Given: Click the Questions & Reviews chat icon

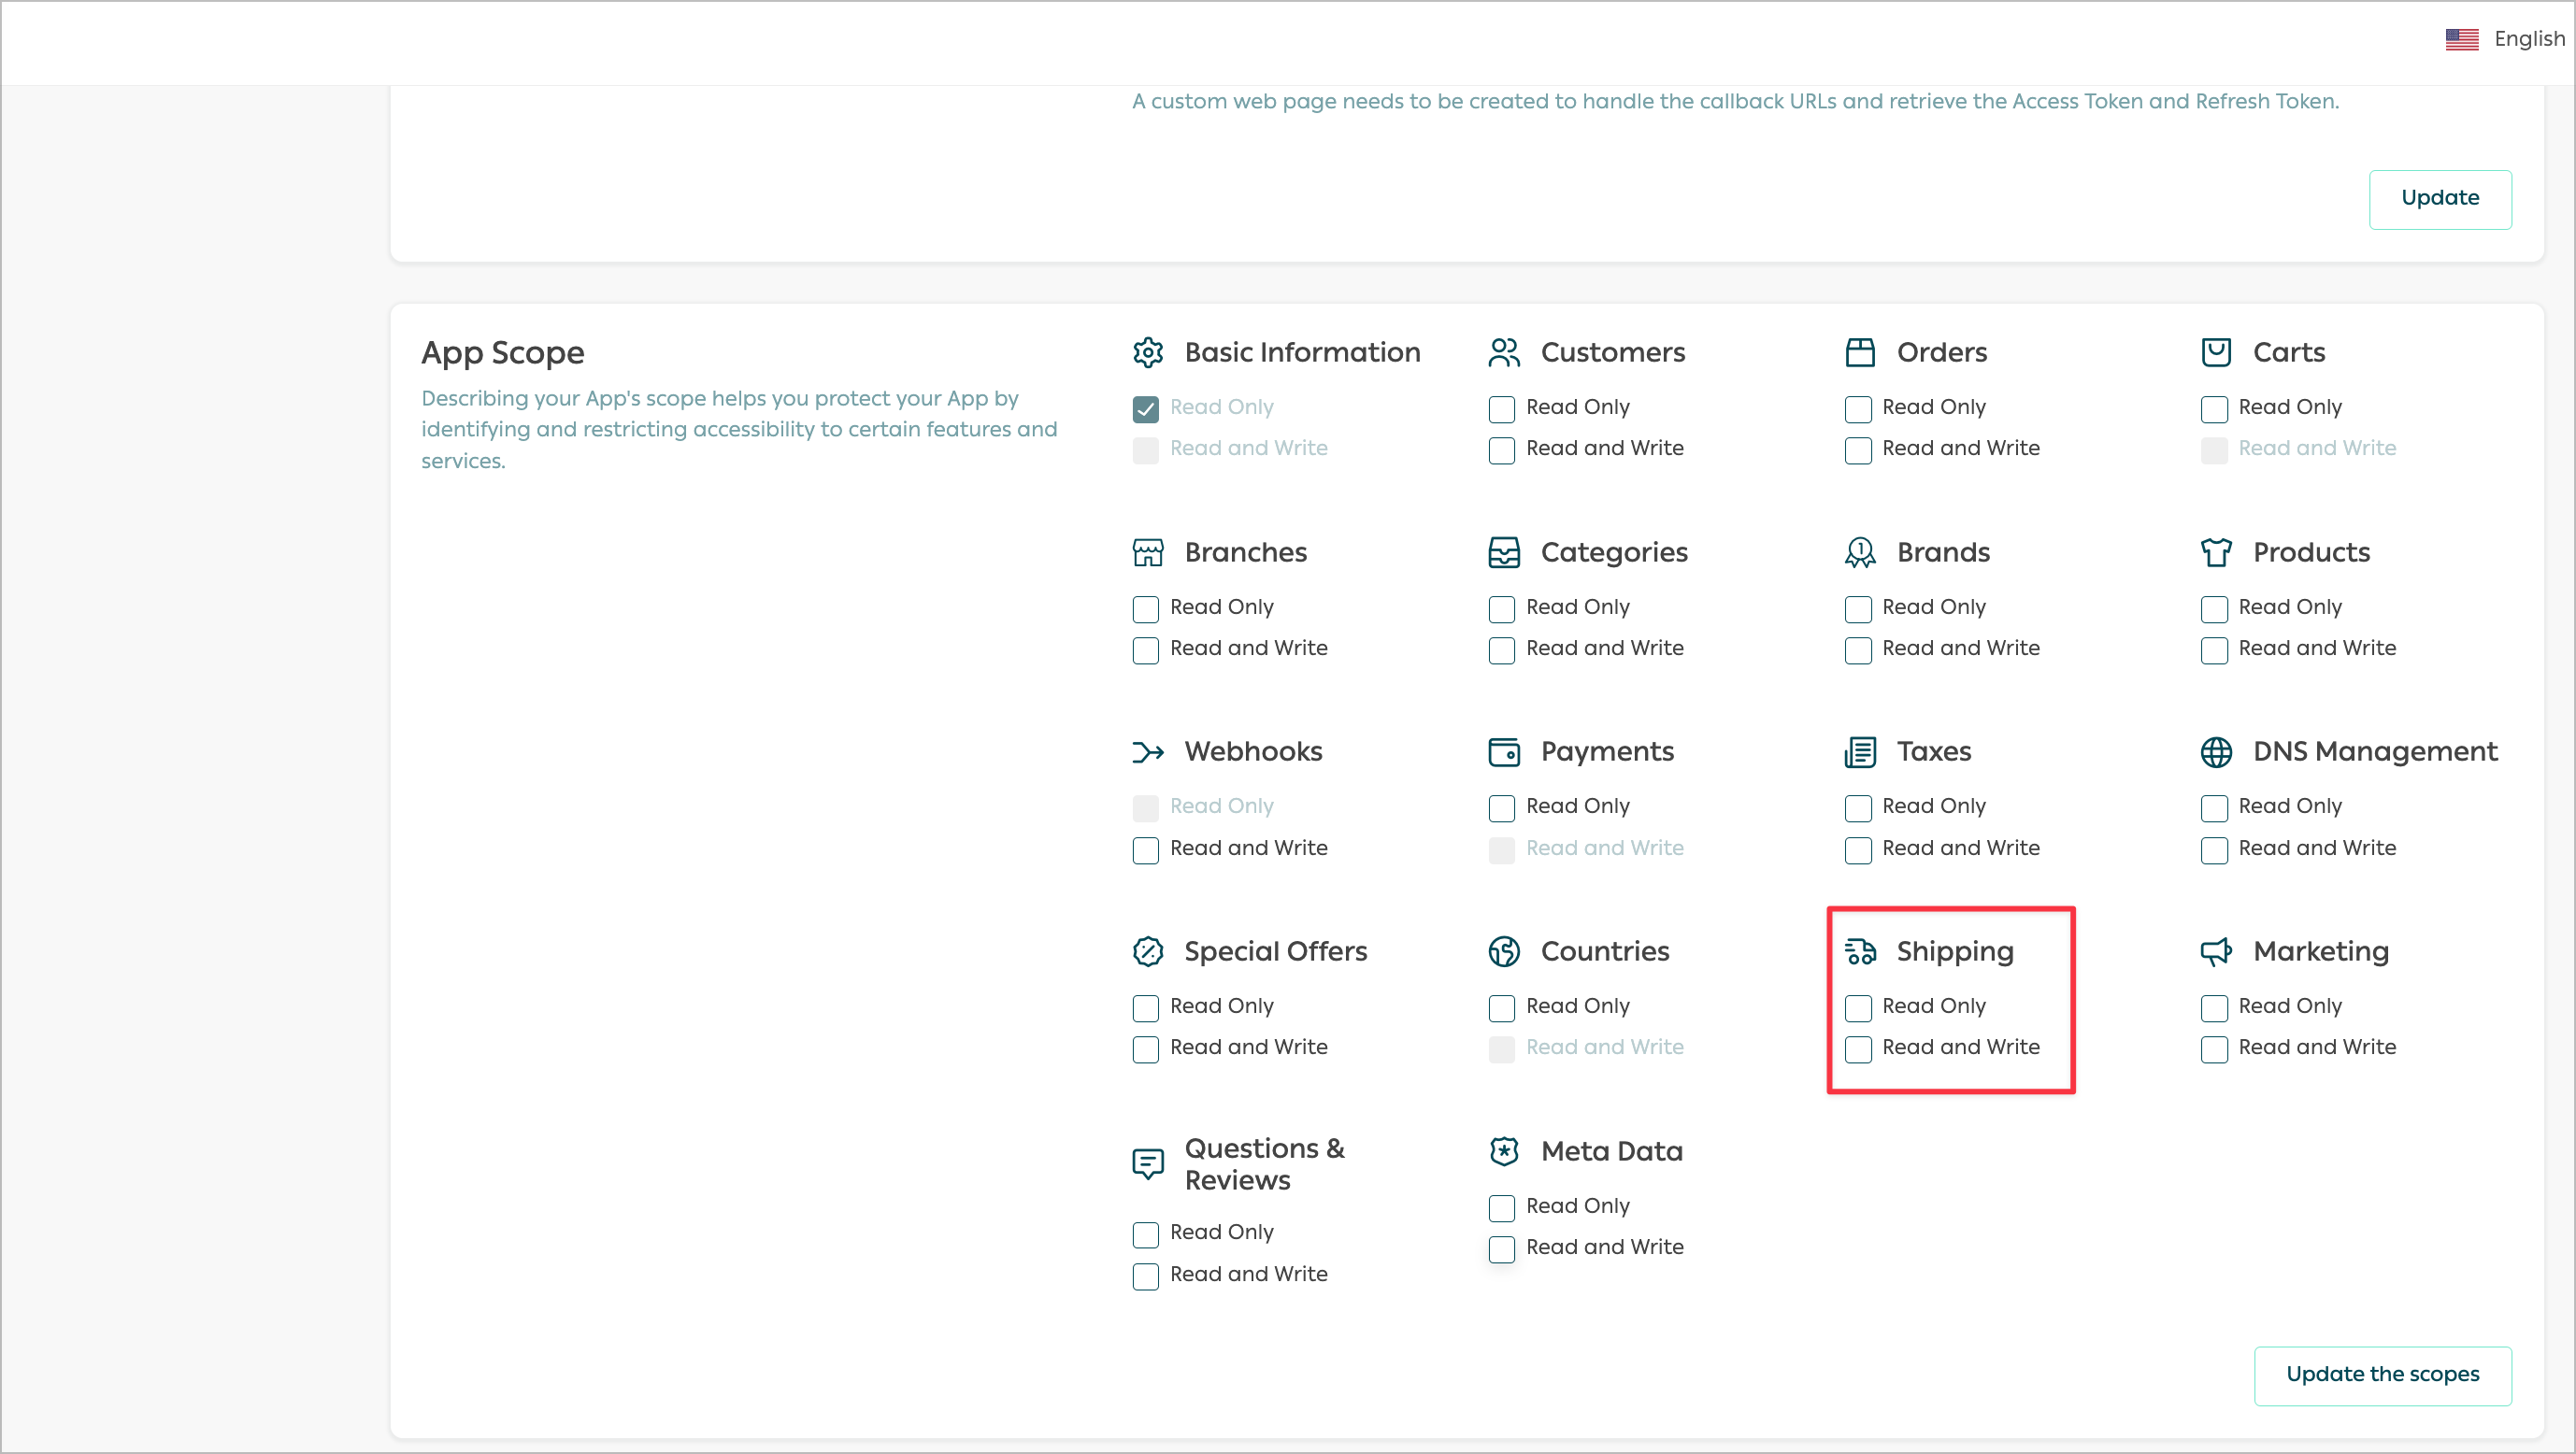Looking at the screenshot, I should [x=1147, y=1164].
